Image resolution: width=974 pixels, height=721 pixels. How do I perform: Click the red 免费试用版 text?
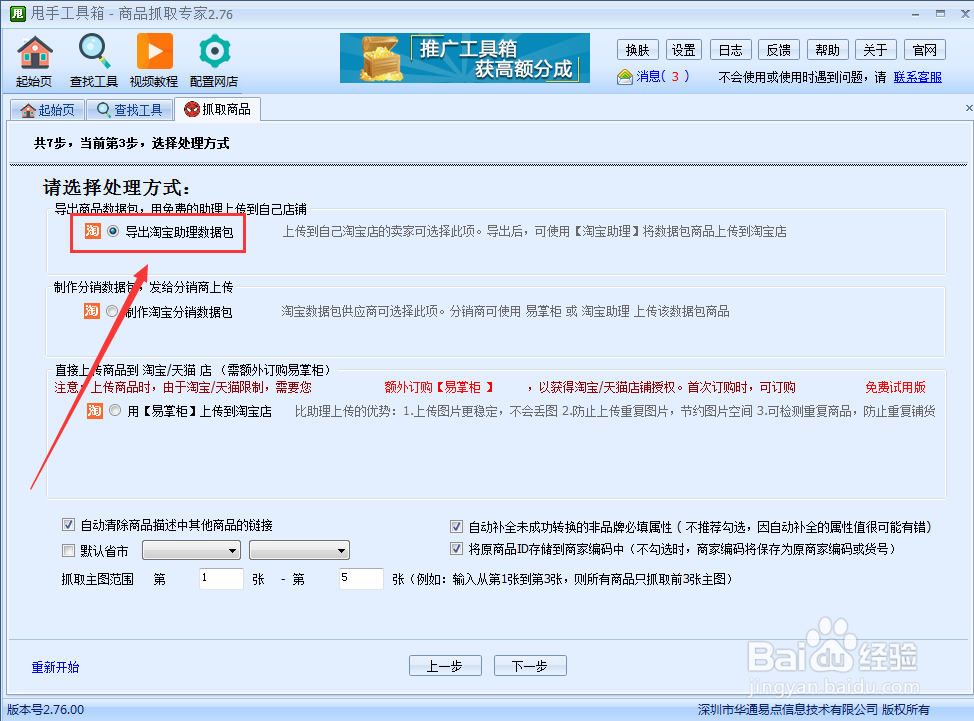895,388
